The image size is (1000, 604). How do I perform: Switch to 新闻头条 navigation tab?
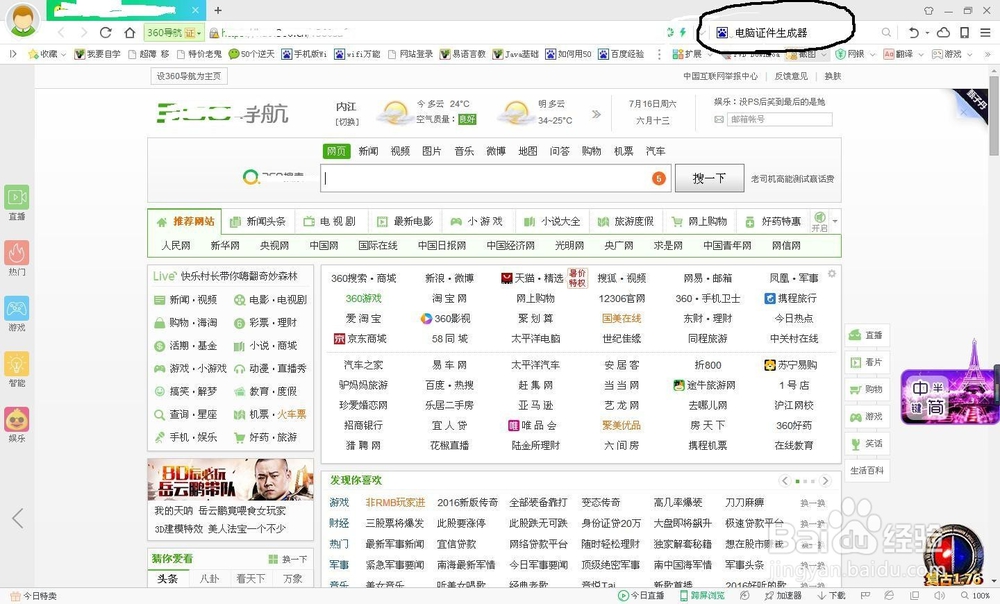pos(258,221)
